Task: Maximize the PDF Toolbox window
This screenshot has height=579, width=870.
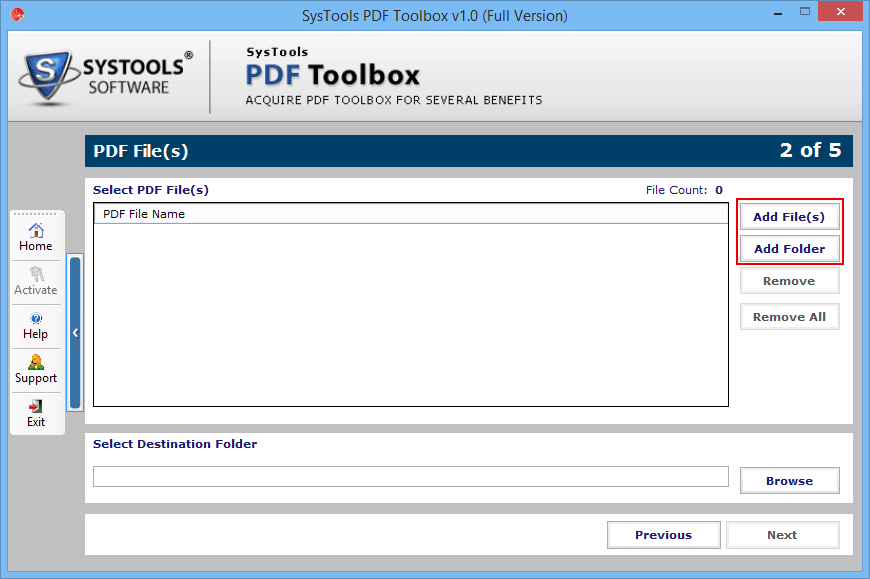Action: [x=805, y=12]
